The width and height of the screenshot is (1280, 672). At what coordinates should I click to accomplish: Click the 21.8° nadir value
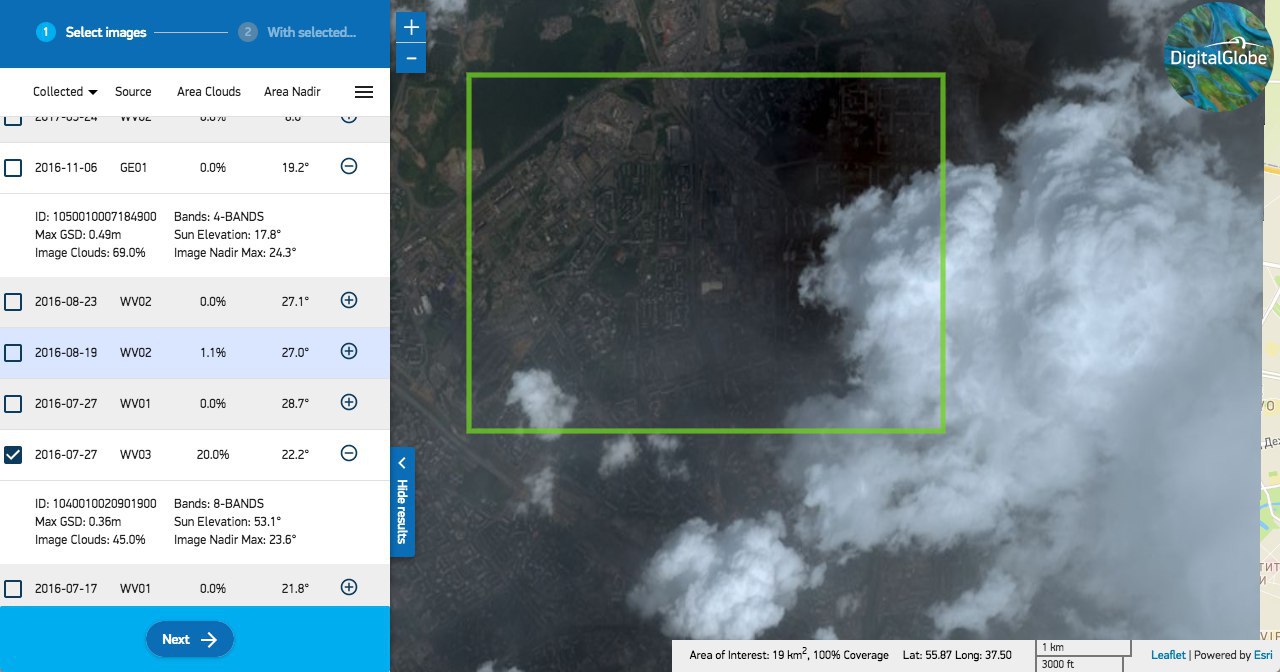[x=293, y=588]
